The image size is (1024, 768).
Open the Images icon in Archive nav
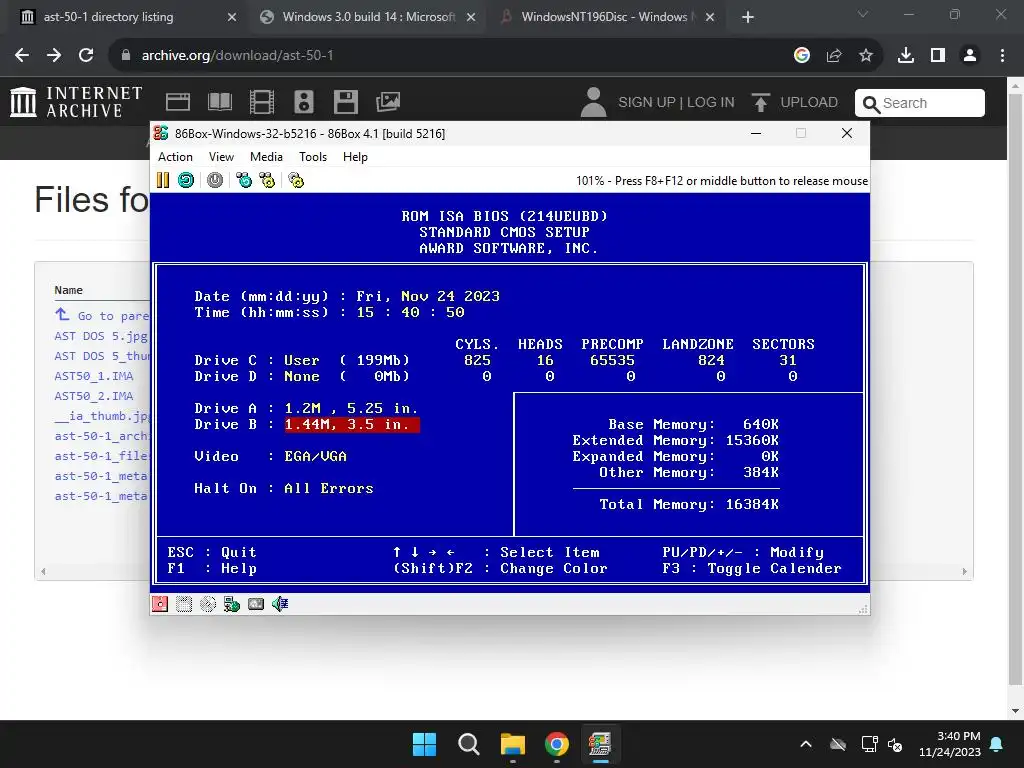[388, 102]
